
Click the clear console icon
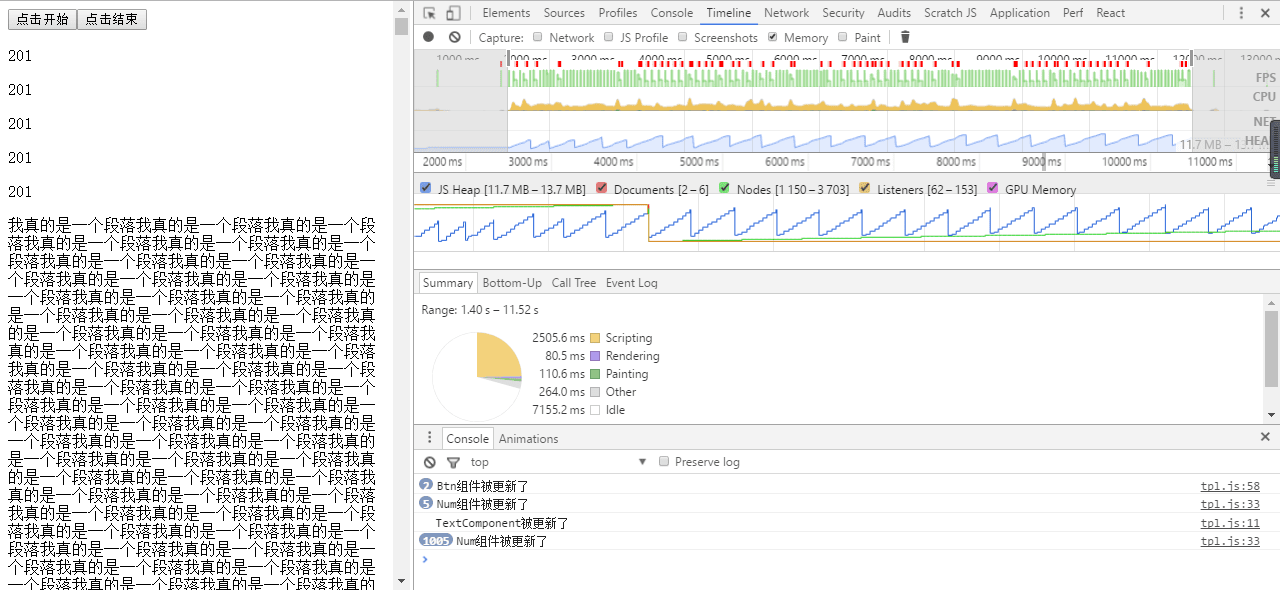[430, 462]
